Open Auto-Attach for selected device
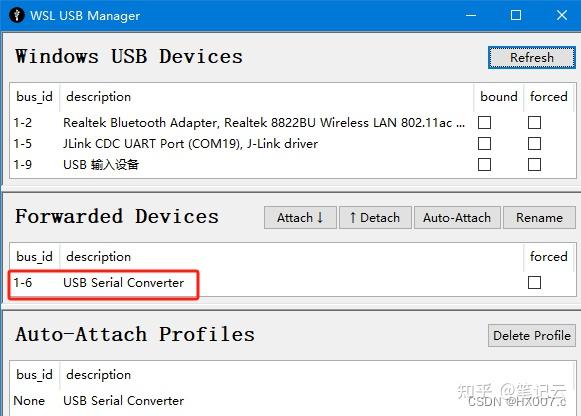 pyautogui.click(x=457, y=217)
